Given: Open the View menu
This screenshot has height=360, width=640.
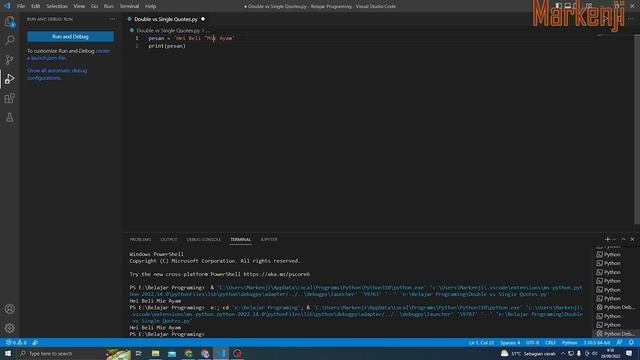Looking at the screenshot, I should pos(79,6).
